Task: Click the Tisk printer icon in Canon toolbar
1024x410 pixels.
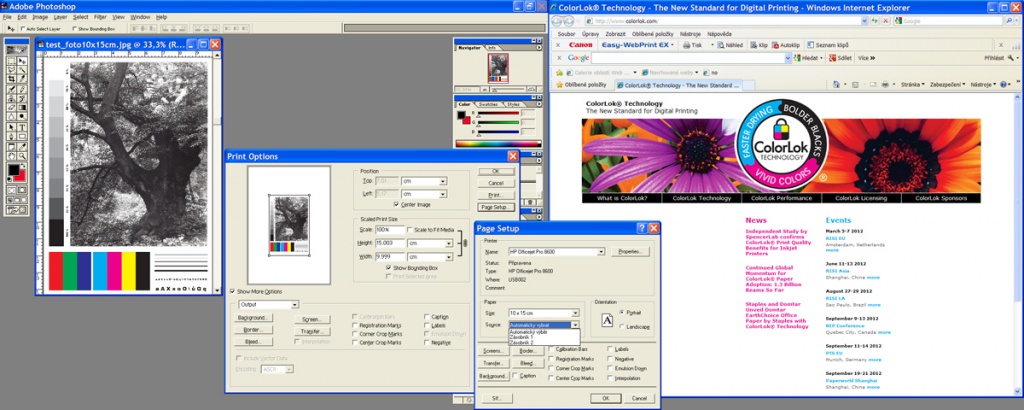Action: click(x=686, y=45)
